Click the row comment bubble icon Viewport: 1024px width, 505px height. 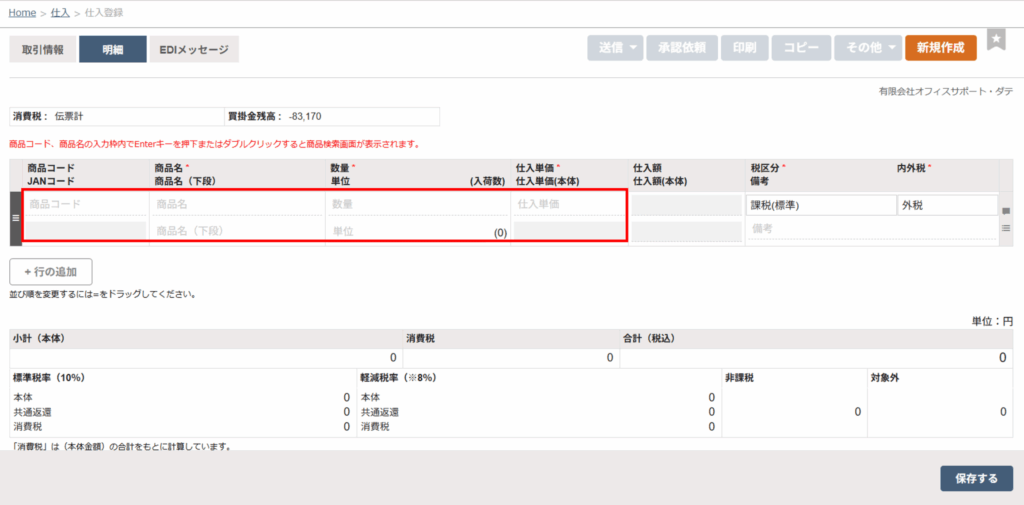click(x=1006, y=211)
